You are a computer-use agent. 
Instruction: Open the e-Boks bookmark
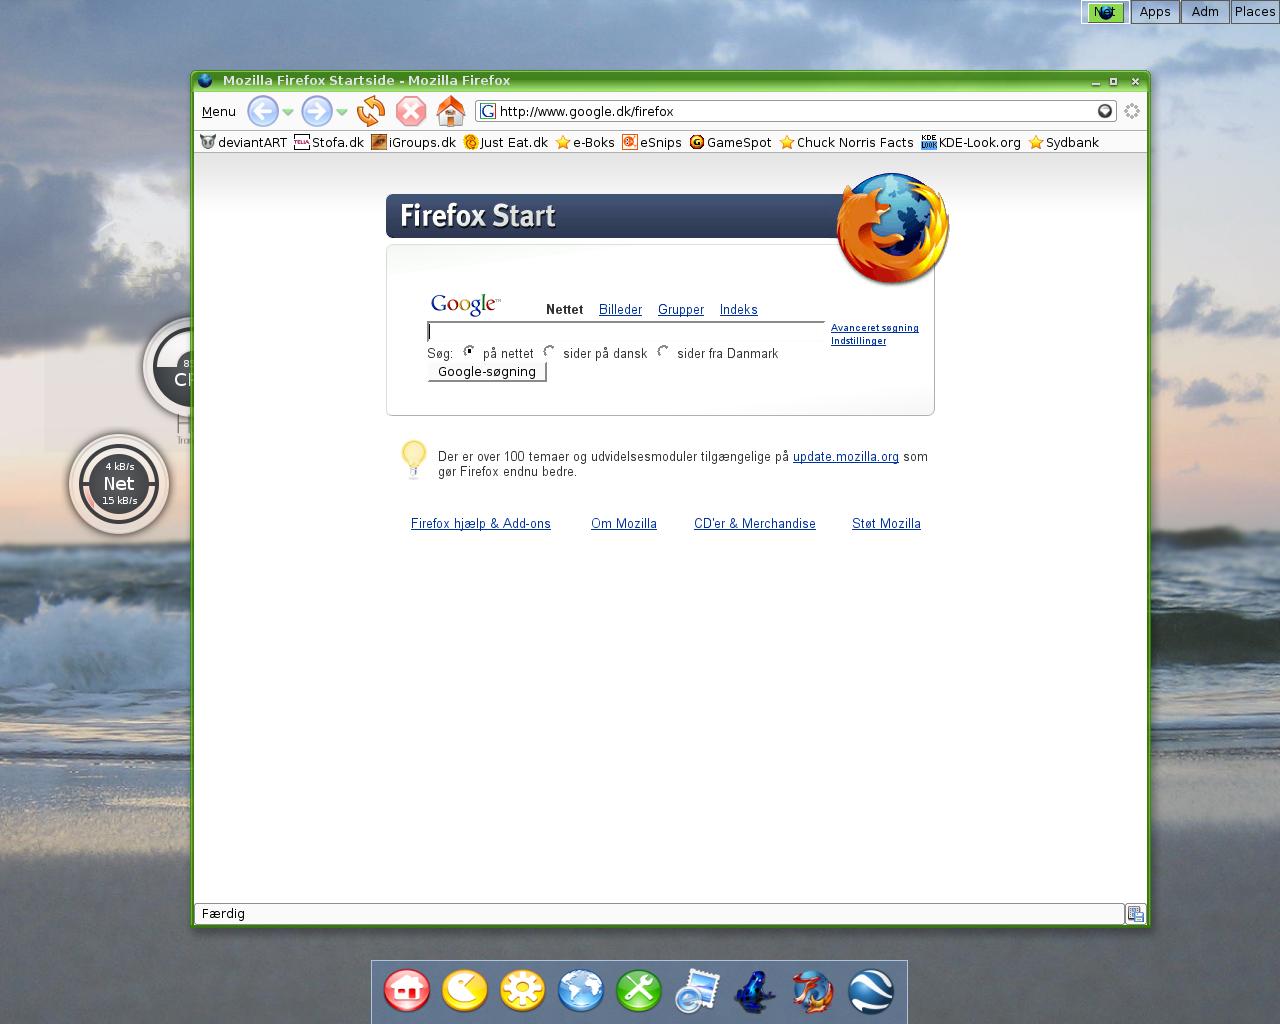[x=586, y=142]
